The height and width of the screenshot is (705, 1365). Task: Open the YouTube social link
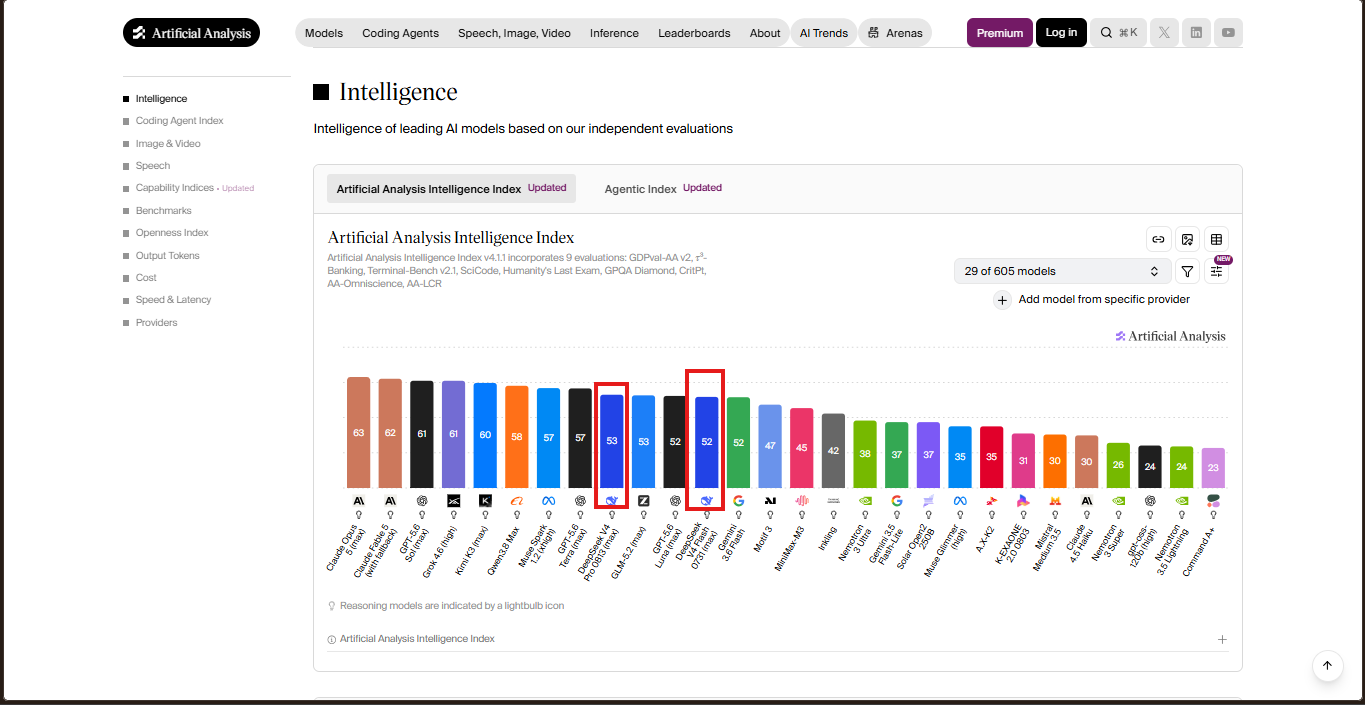[x=1228, y=33]
